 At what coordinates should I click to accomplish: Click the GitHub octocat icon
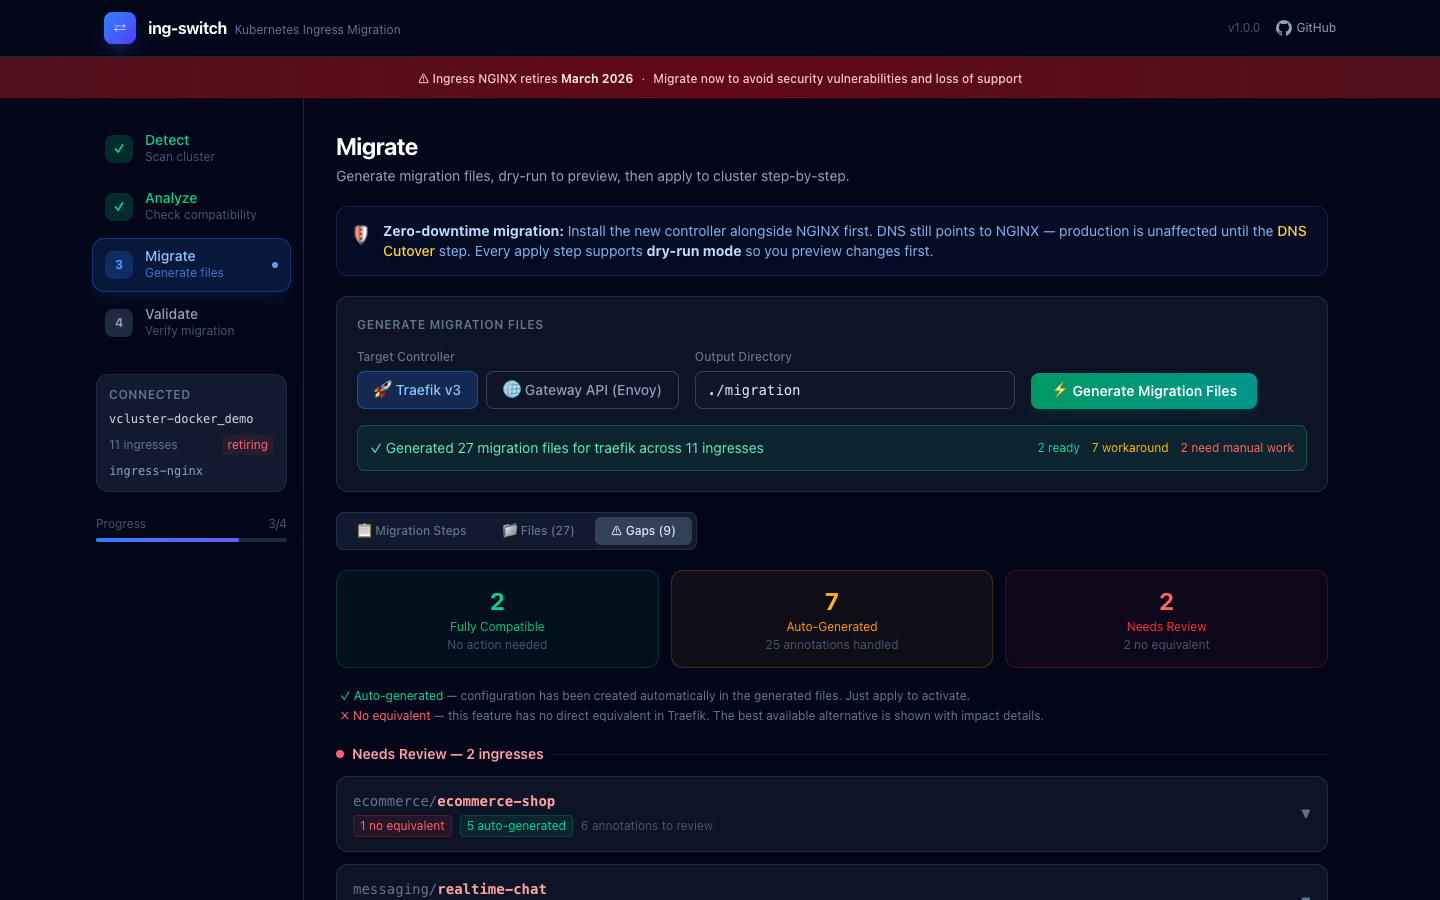coord(1284,28)
